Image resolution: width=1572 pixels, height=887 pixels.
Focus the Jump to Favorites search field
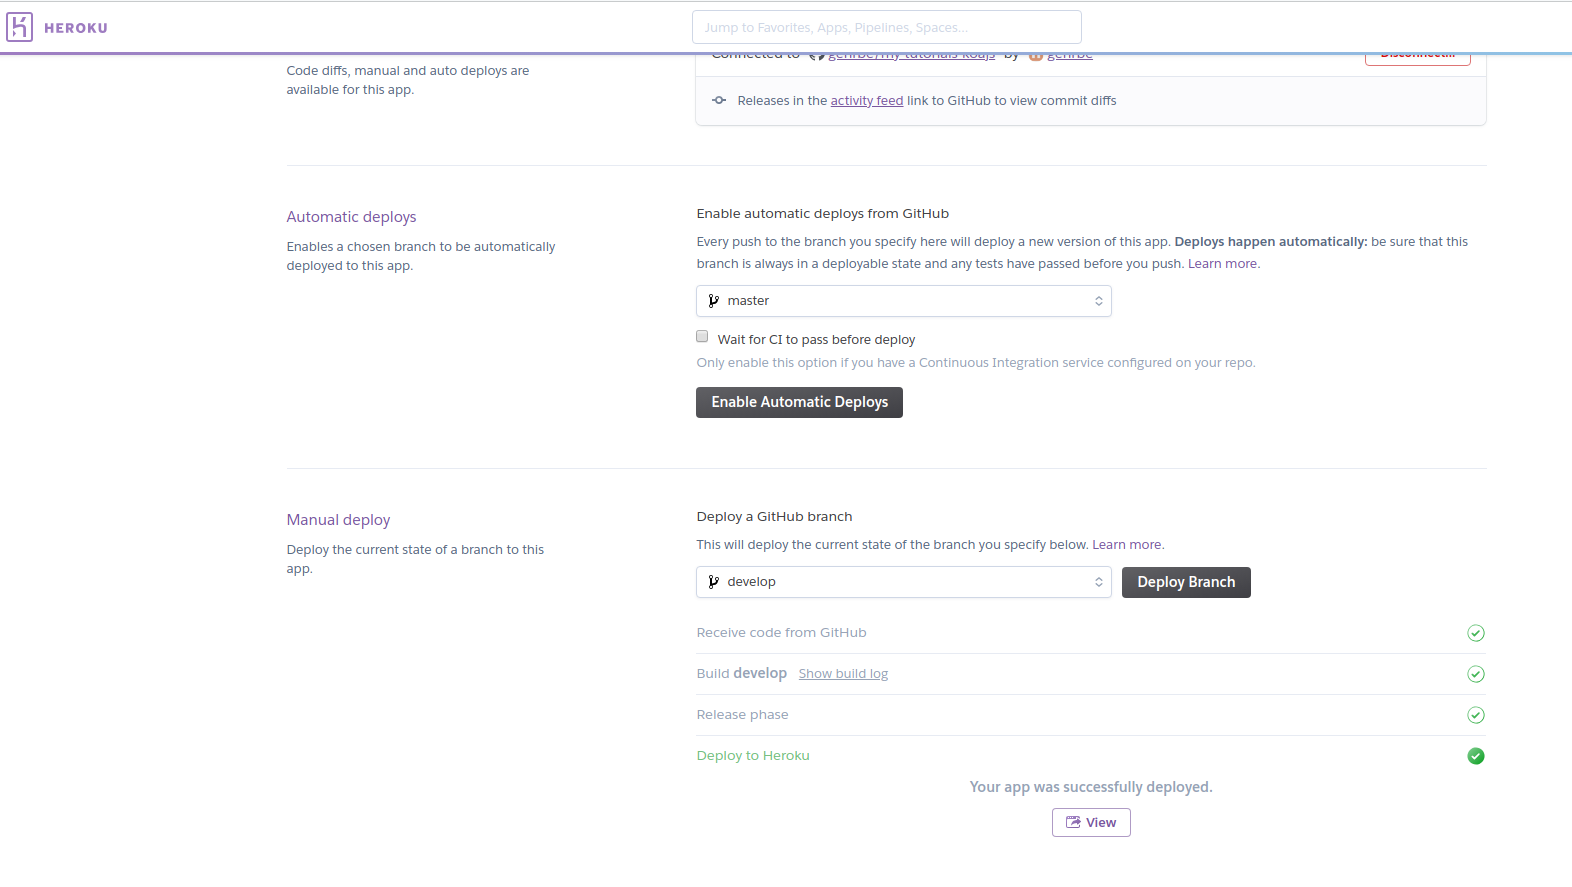(x=886, y=27)
